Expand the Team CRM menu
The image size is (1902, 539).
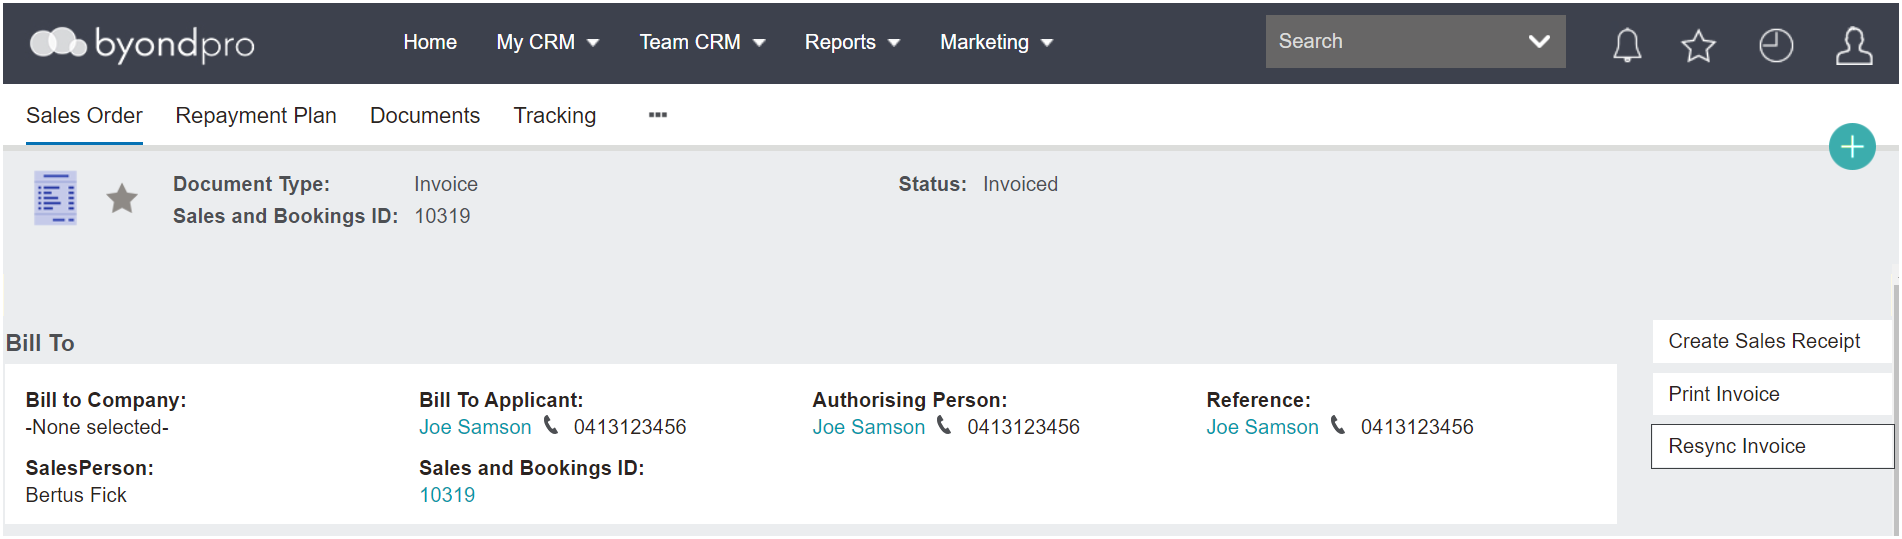coord(702,42)
